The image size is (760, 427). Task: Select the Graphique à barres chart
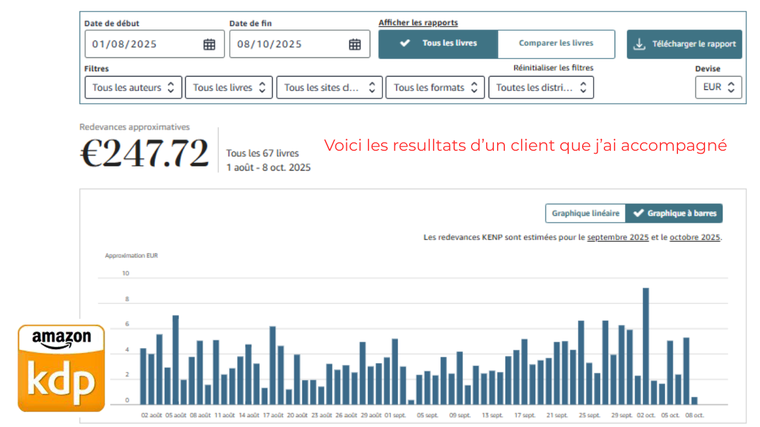[674, 213]
